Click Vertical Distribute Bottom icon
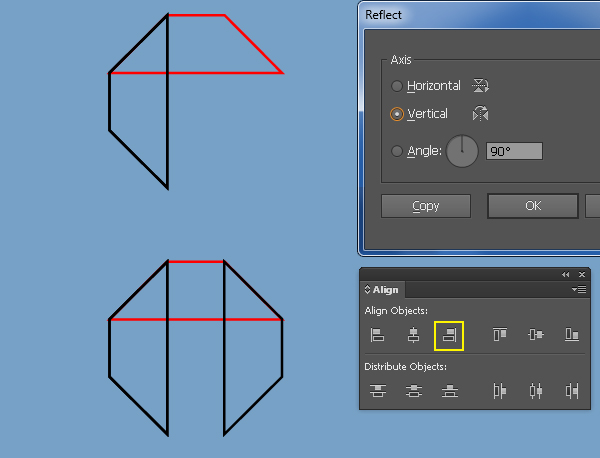This screenshot has width=600, height=458. [x=450, y=391]
